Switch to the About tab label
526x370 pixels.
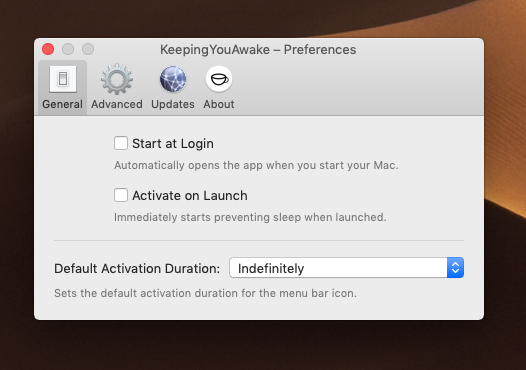pos(219,104)
